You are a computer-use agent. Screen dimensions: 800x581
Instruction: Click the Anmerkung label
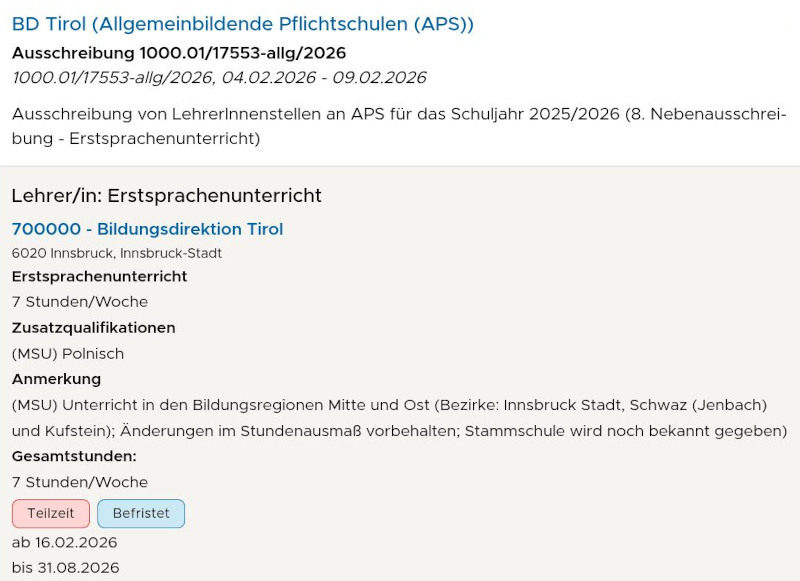click(56, 379)
